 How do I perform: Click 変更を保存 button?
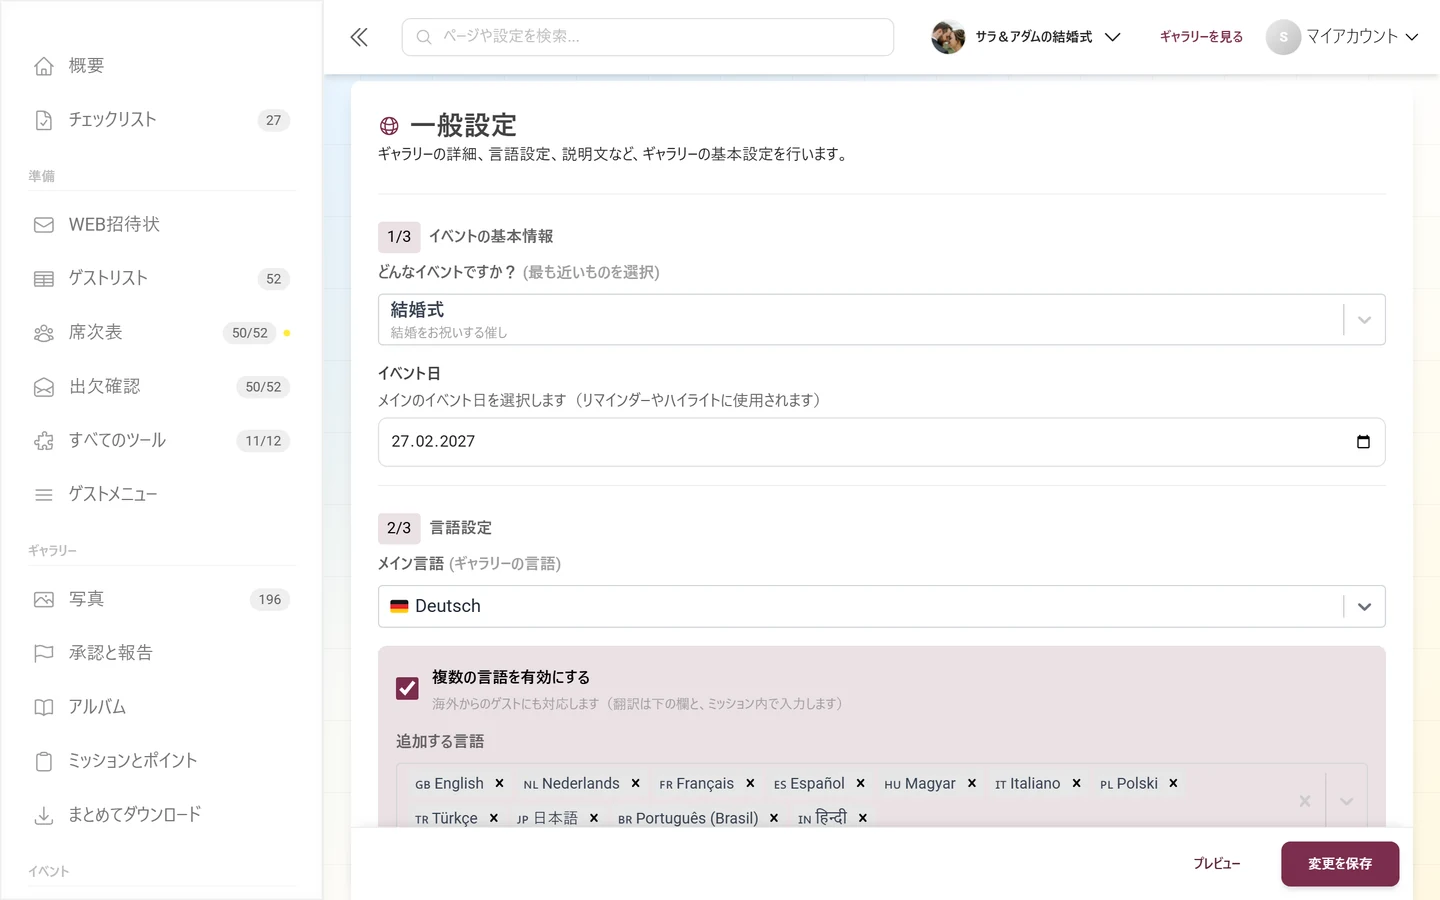point(1340,864)
